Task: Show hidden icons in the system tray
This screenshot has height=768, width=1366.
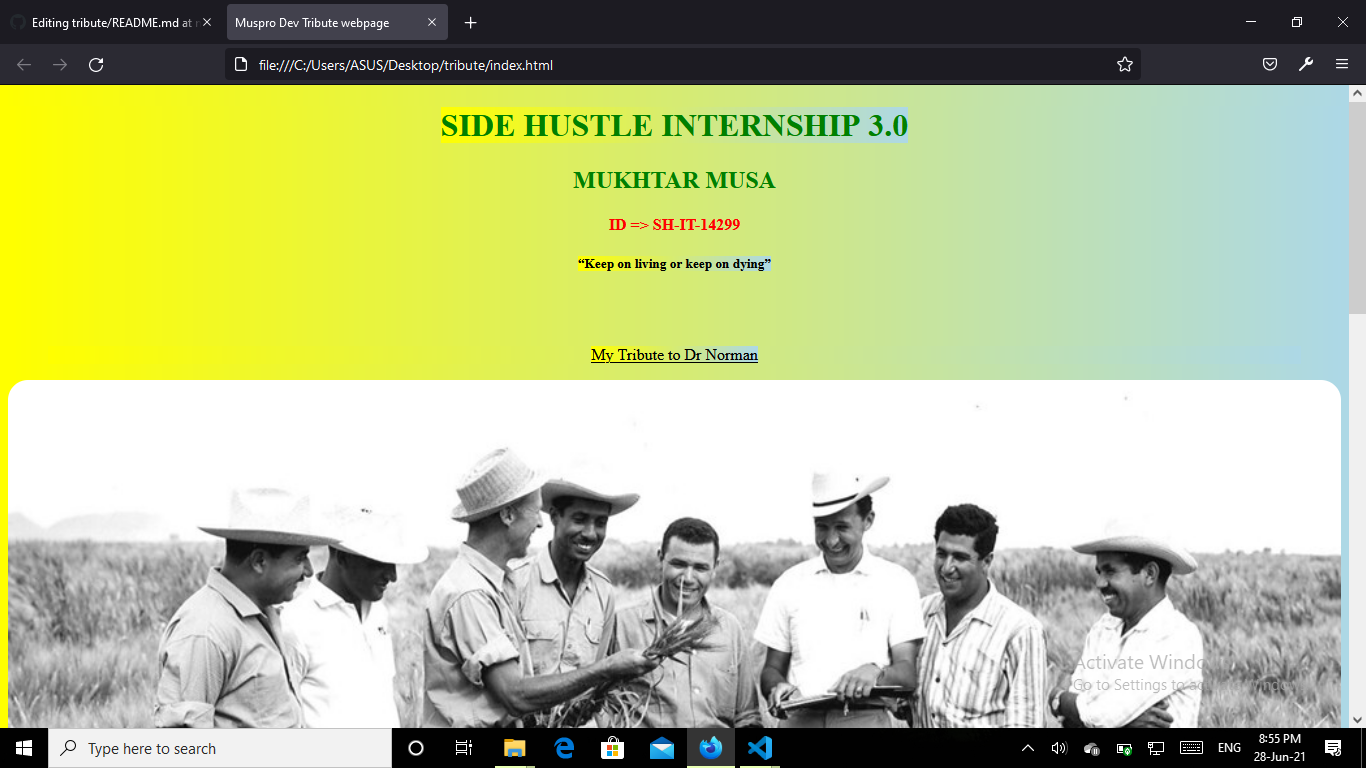Action: (1027, 747)
